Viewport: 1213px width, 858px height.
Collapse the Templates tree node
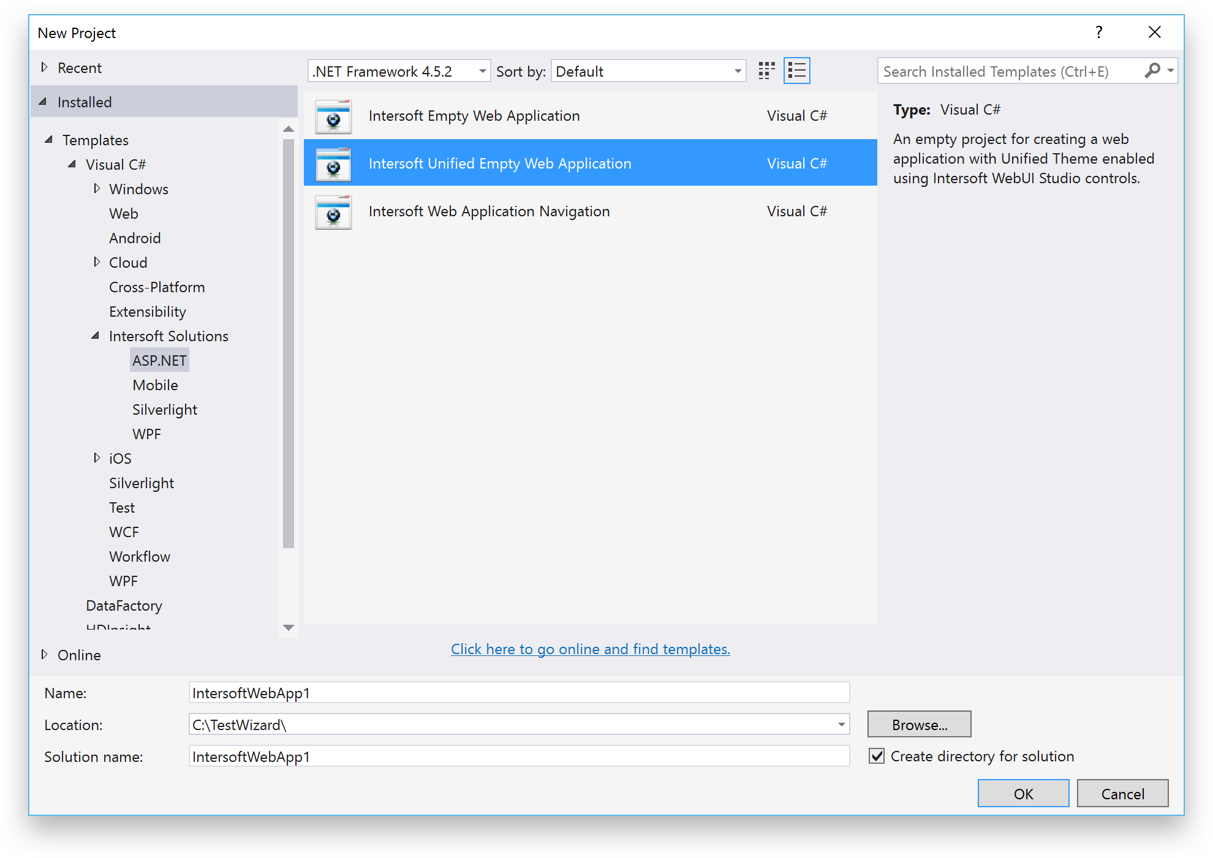point(49,140)
